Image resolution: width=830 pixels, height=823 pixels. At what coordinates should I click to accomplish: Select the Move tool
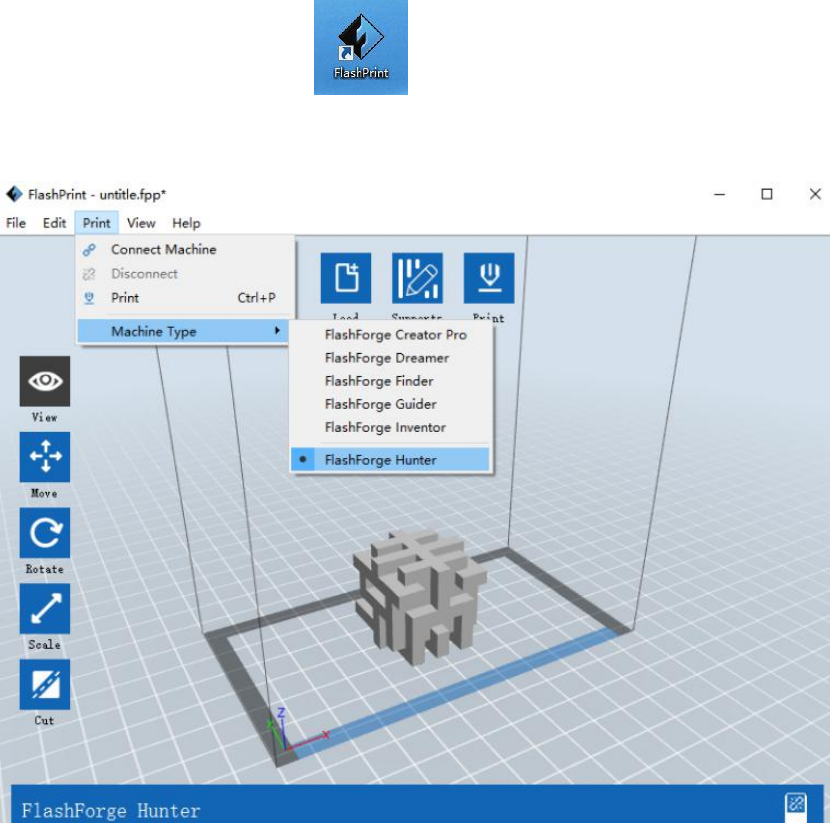pos(45,457)
